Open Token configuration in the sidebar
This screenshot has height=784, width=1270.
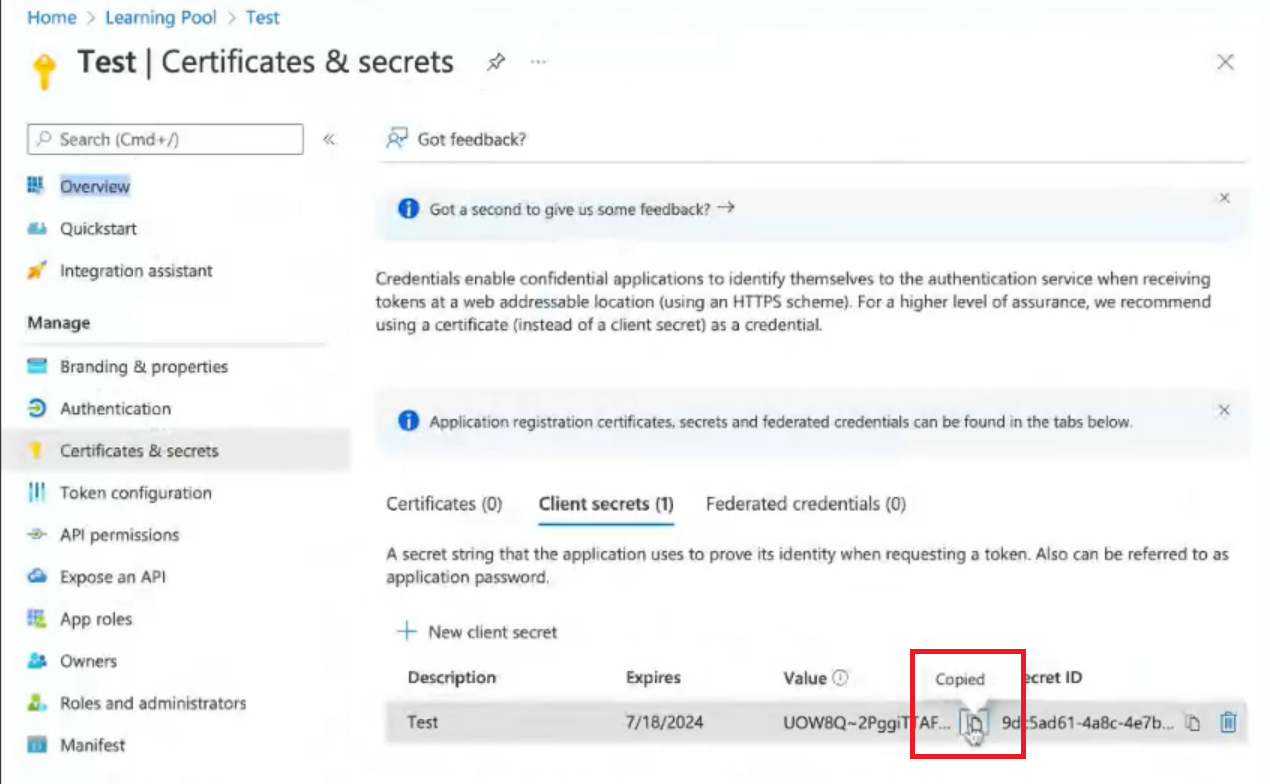[135, 493]
